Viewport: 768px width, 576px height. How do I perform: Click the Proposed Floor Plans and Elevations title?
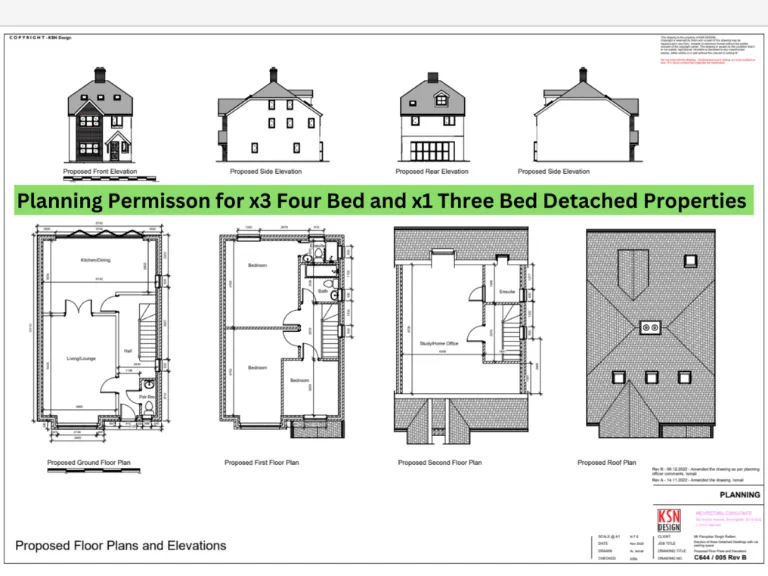121,546
